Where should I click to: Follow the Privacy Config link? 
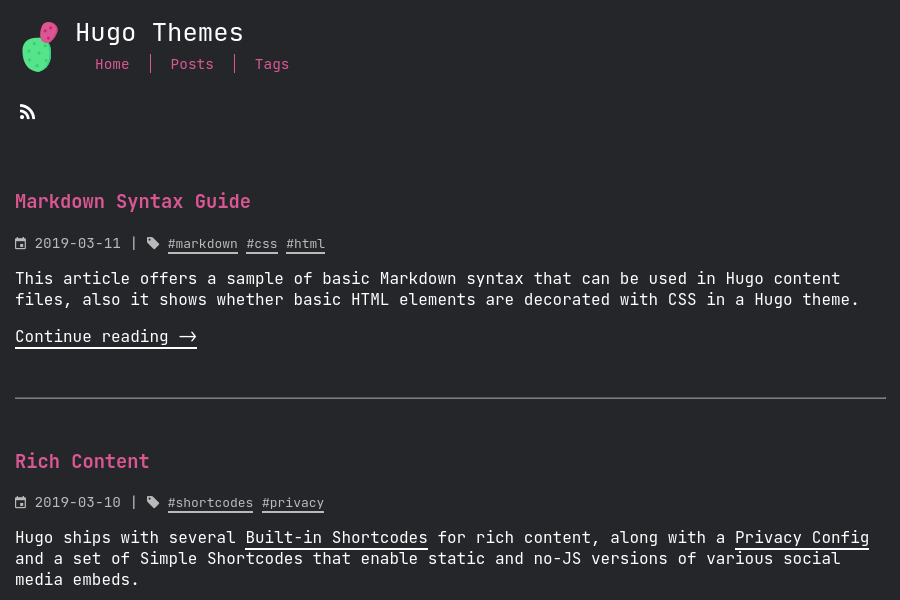(x=801, y=538)
